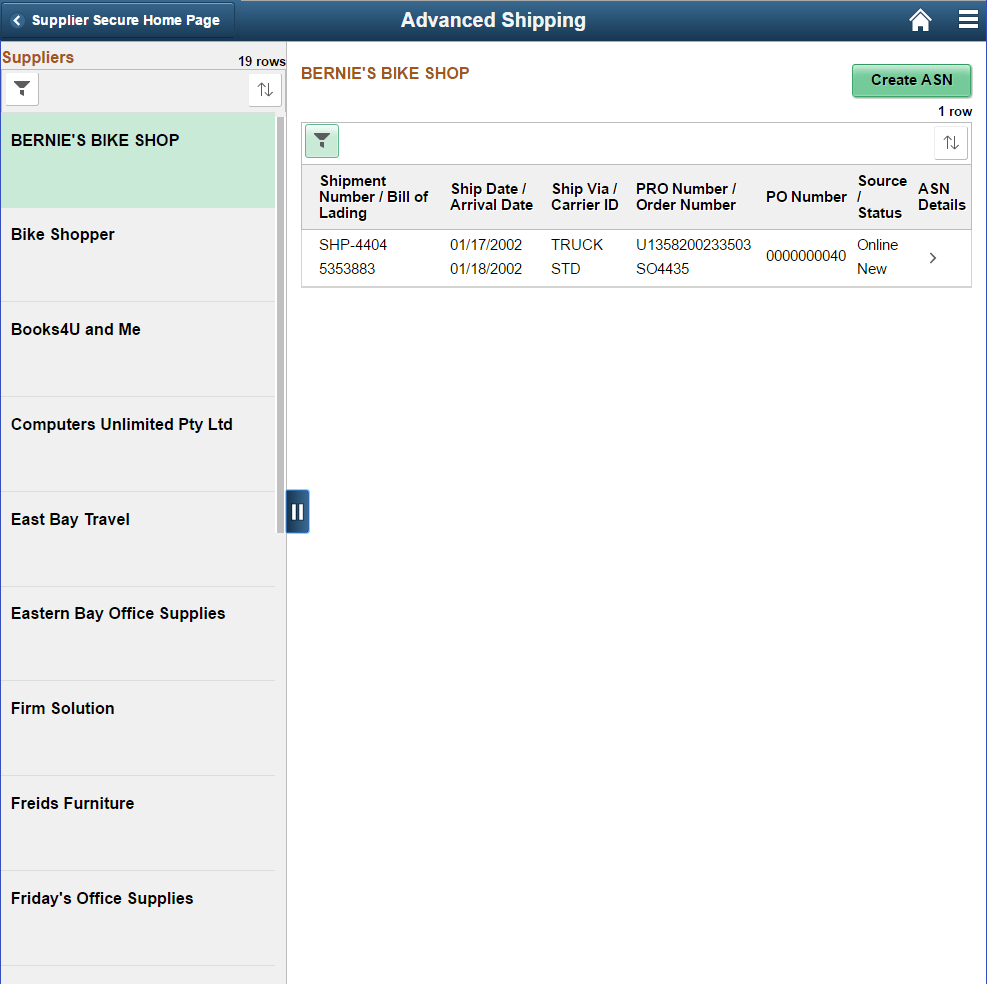987x984 pixels.
Task: Sort the Suppliers list
Action: 264,88
